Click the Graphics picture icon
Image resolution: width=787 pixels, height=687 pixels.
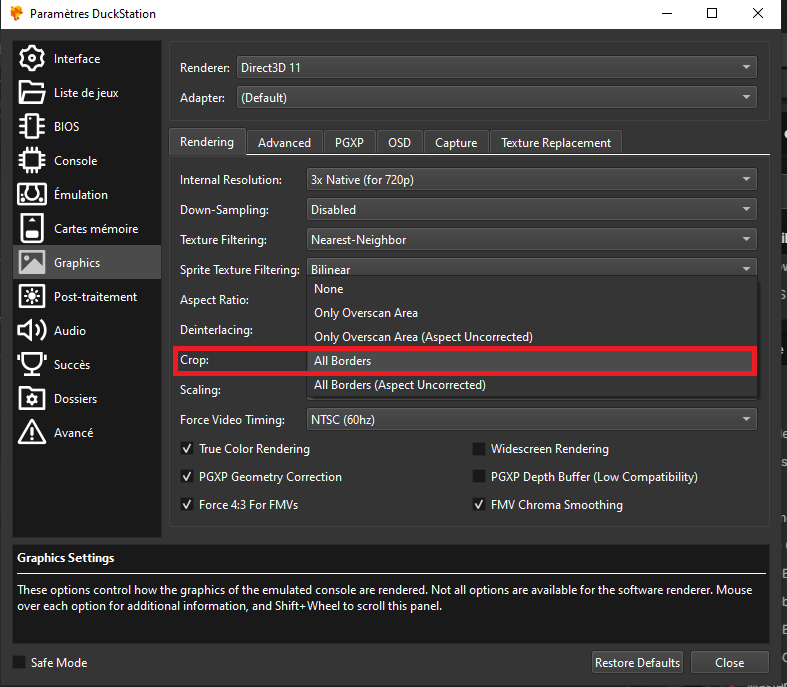32,262
